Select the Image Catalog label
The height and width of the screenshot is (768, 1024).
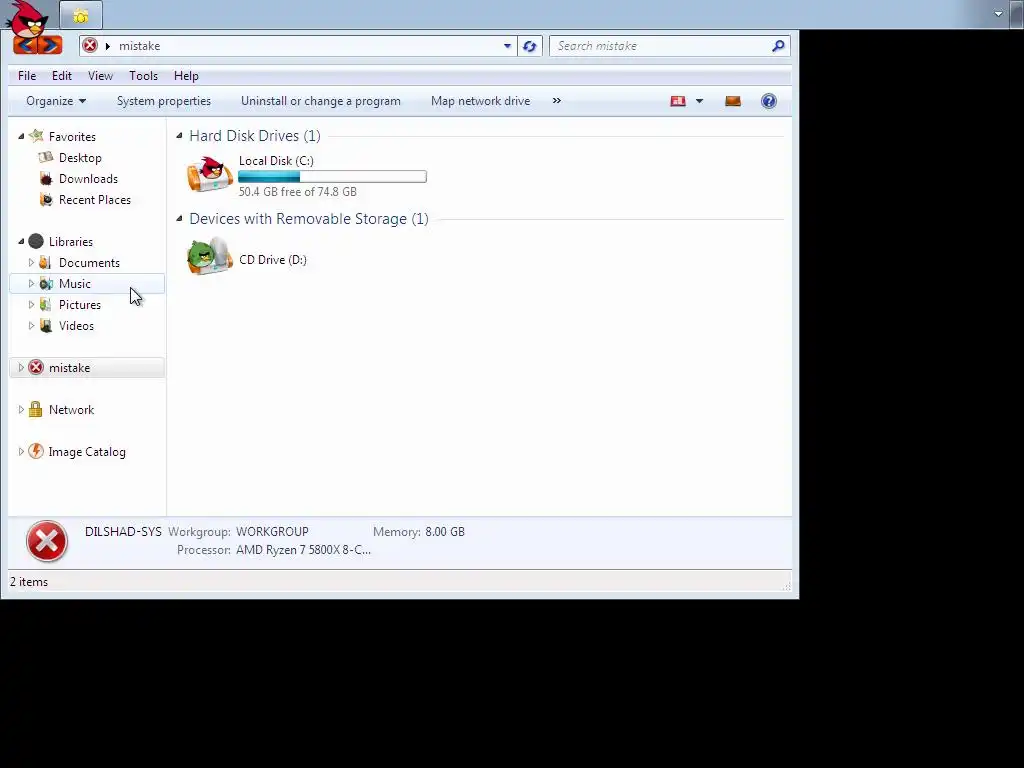point(87,451)
